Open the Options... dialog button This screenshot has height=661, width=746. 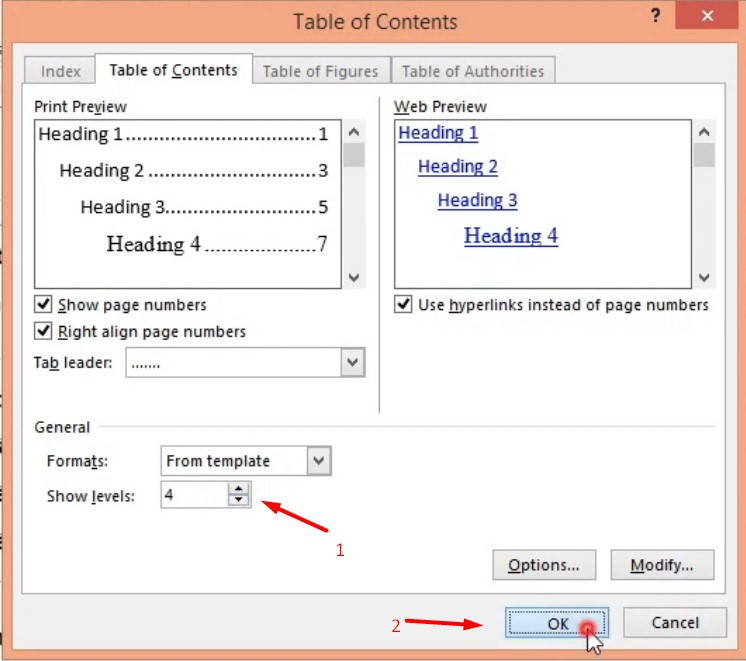pyautogui.click(x=543, y=565)
